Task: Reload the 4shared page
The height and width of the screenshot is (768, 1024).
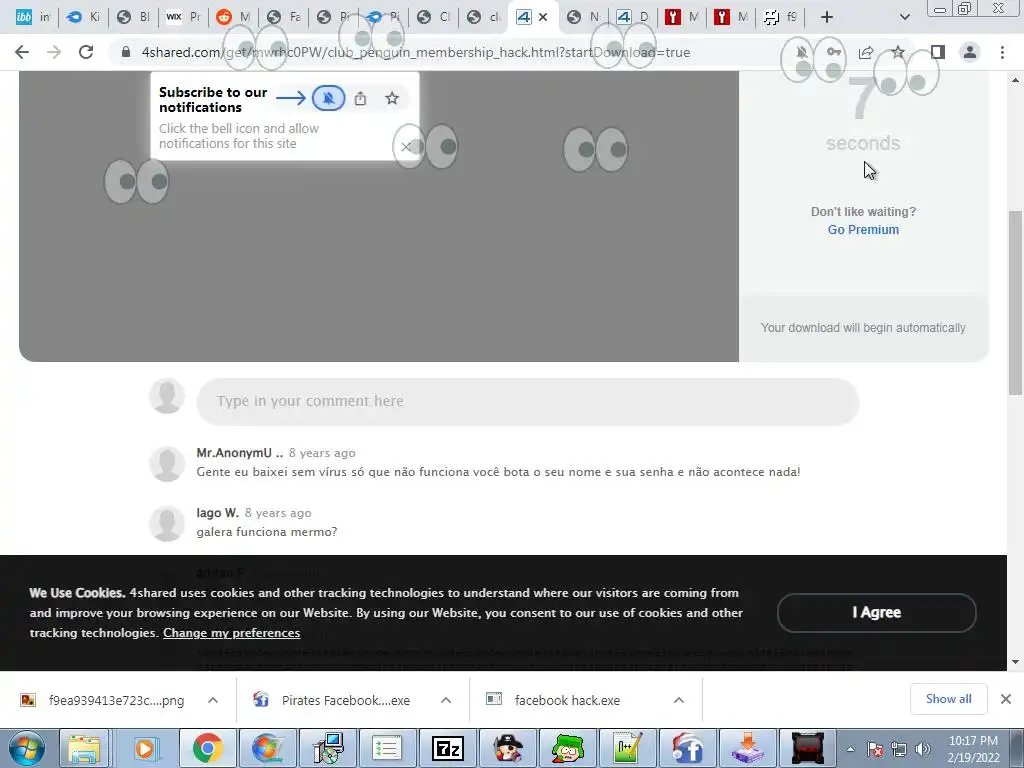Action: tap(86, 52)
